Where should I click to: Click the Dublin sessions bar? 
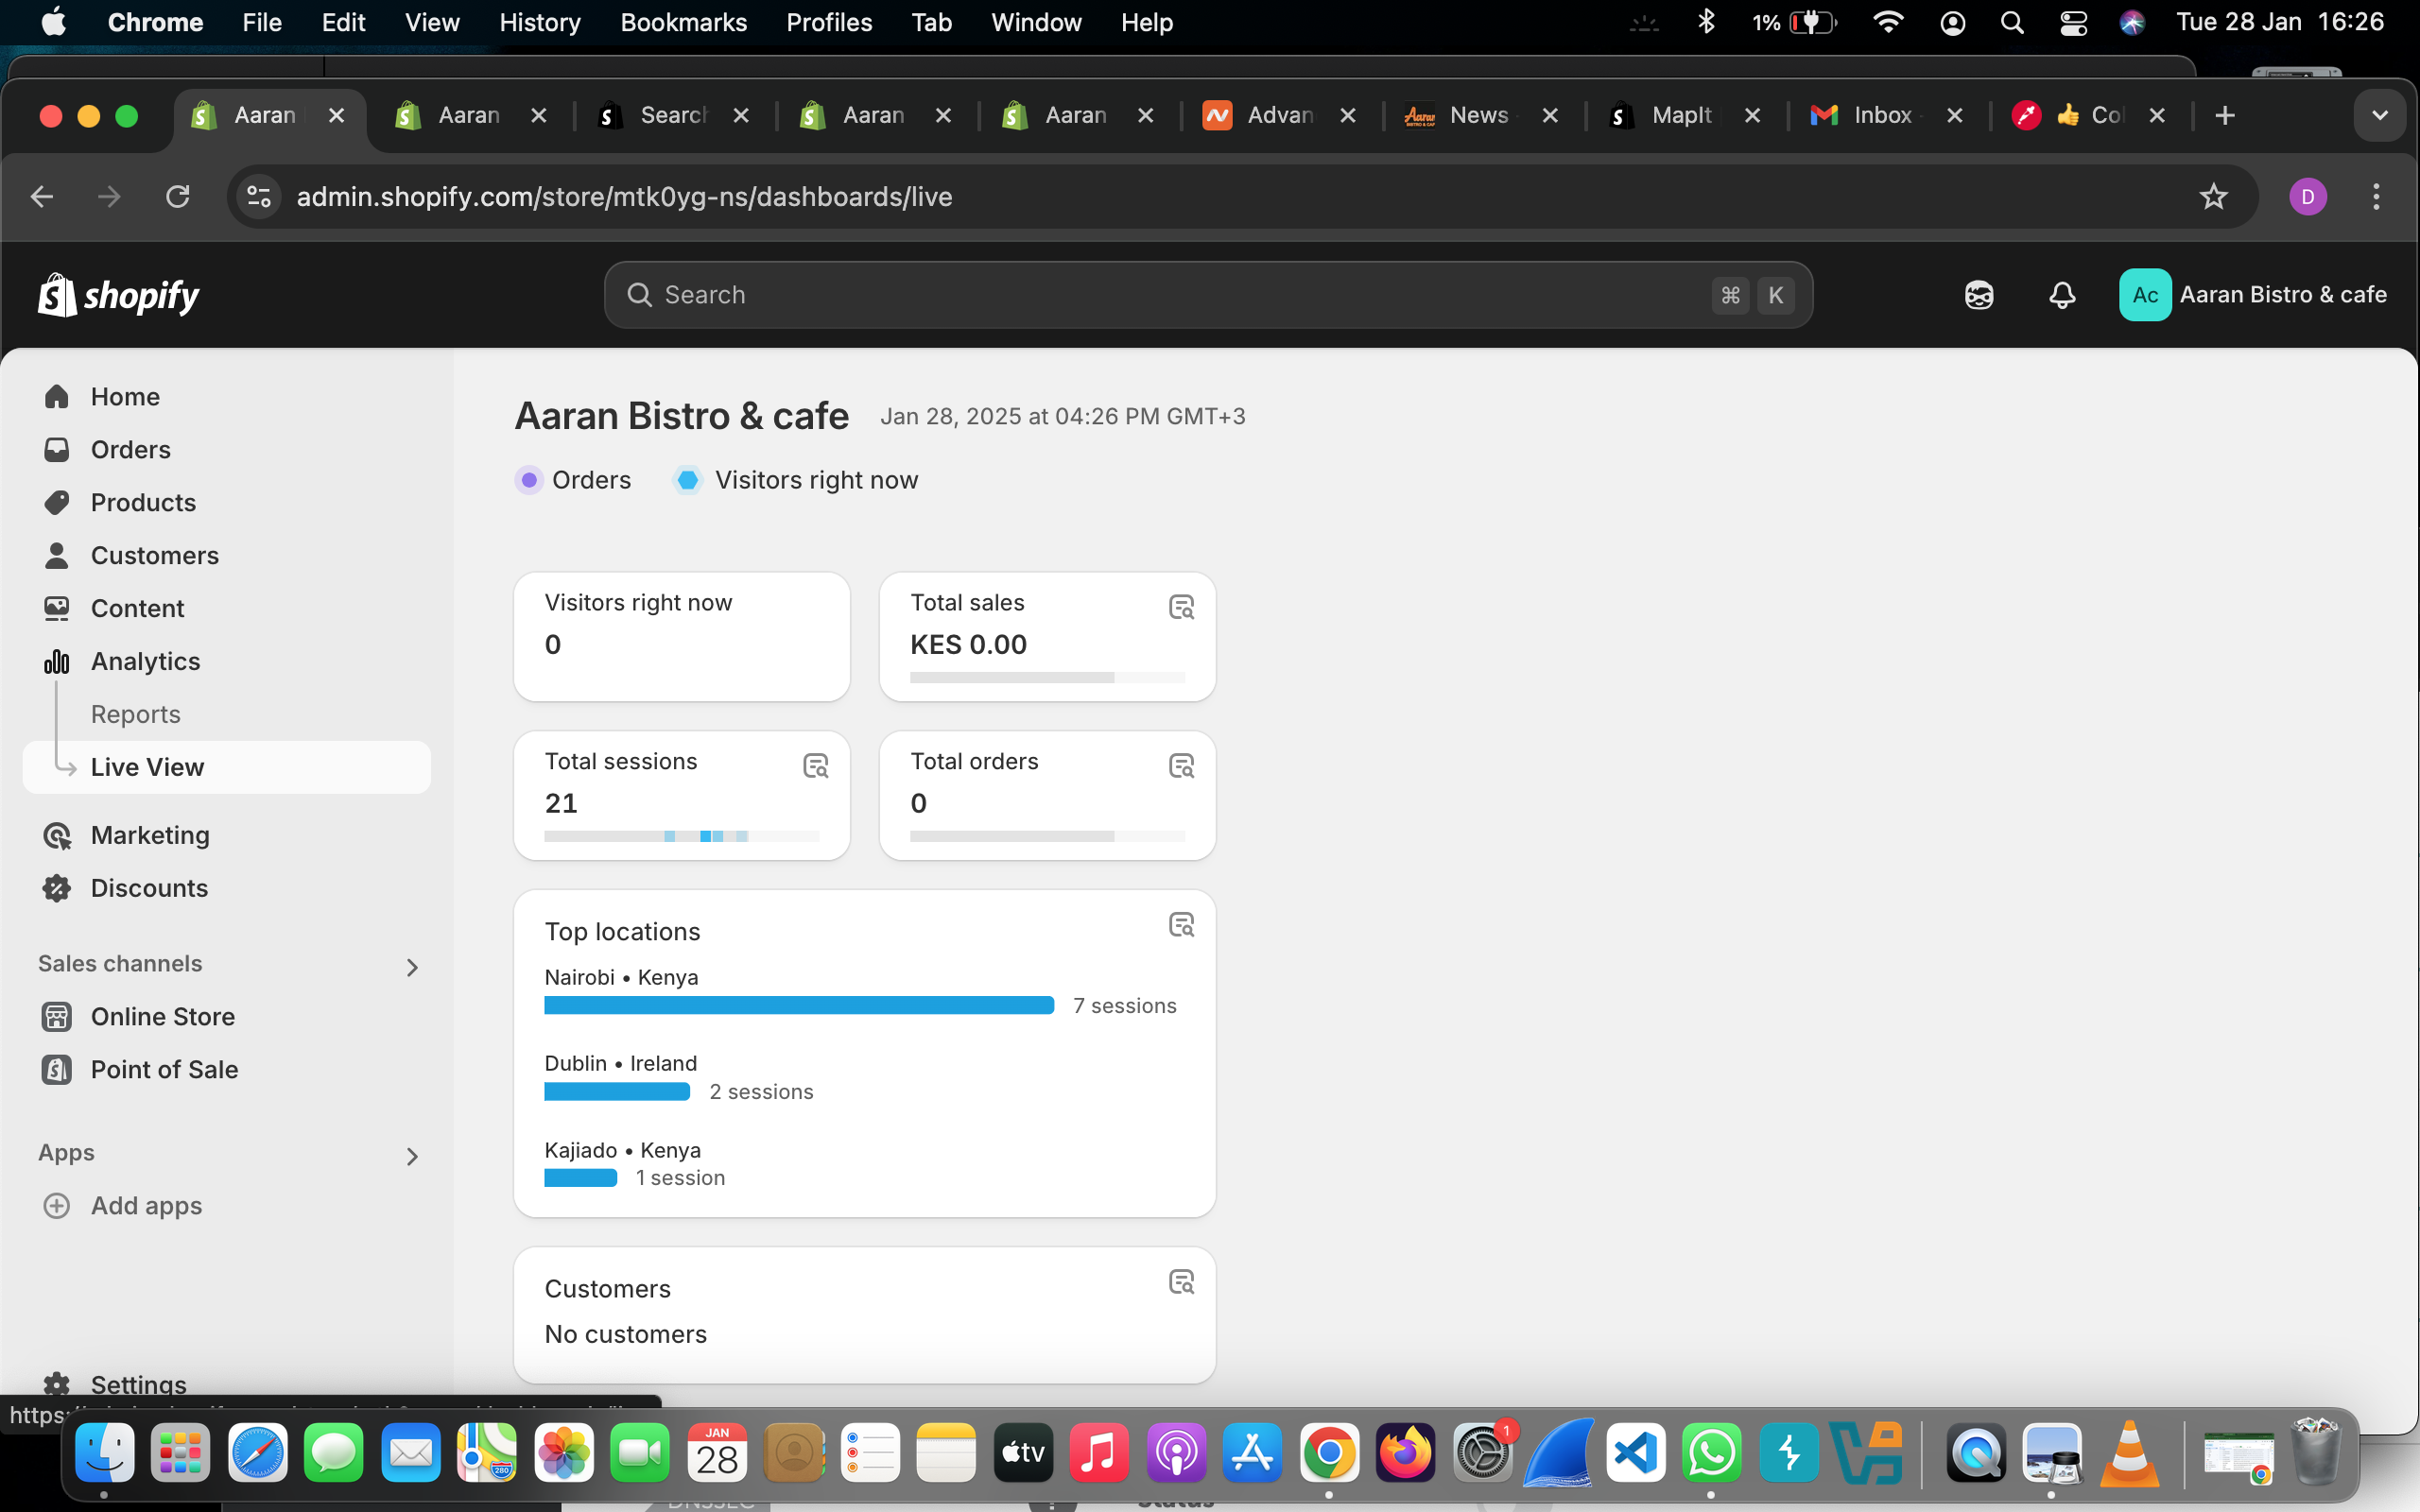[617, 1092]
